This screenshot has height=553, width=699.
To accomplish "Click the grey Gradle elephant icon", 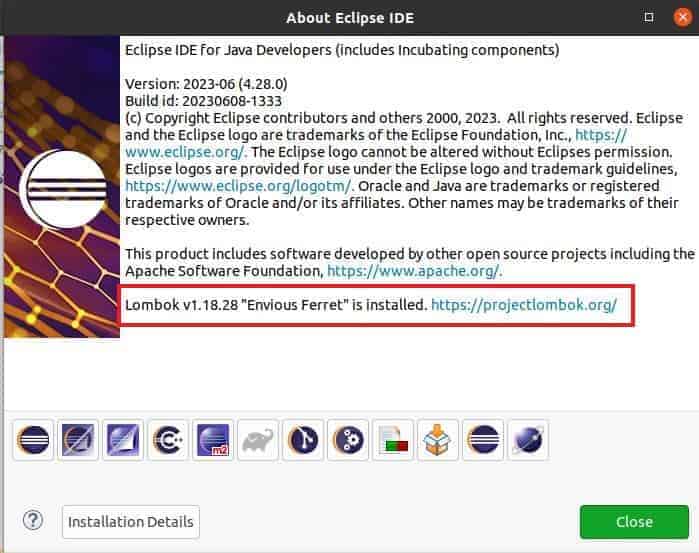I will (x=258, y=440).
